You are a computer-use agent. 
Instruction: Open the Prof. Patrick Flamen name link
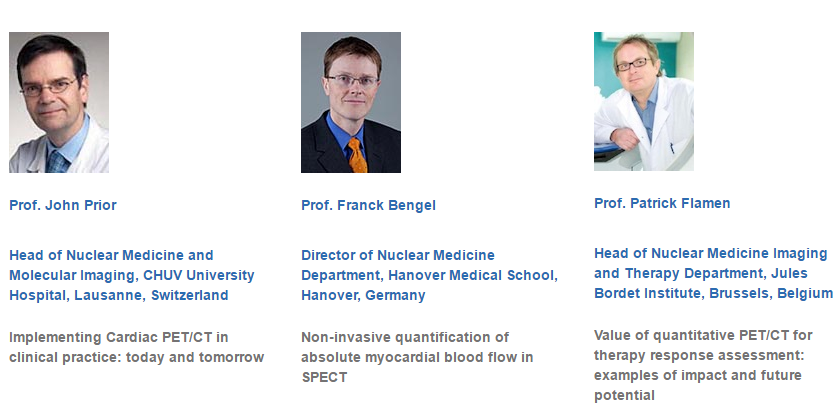pos(662,203)
